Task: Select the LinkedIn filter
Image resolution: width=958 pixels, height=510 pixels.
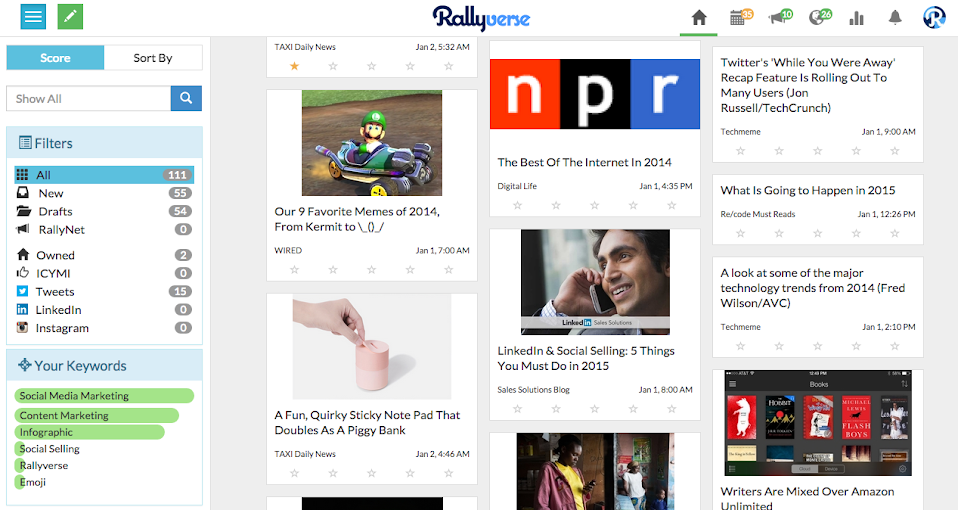Action: (x=104, y=310)
